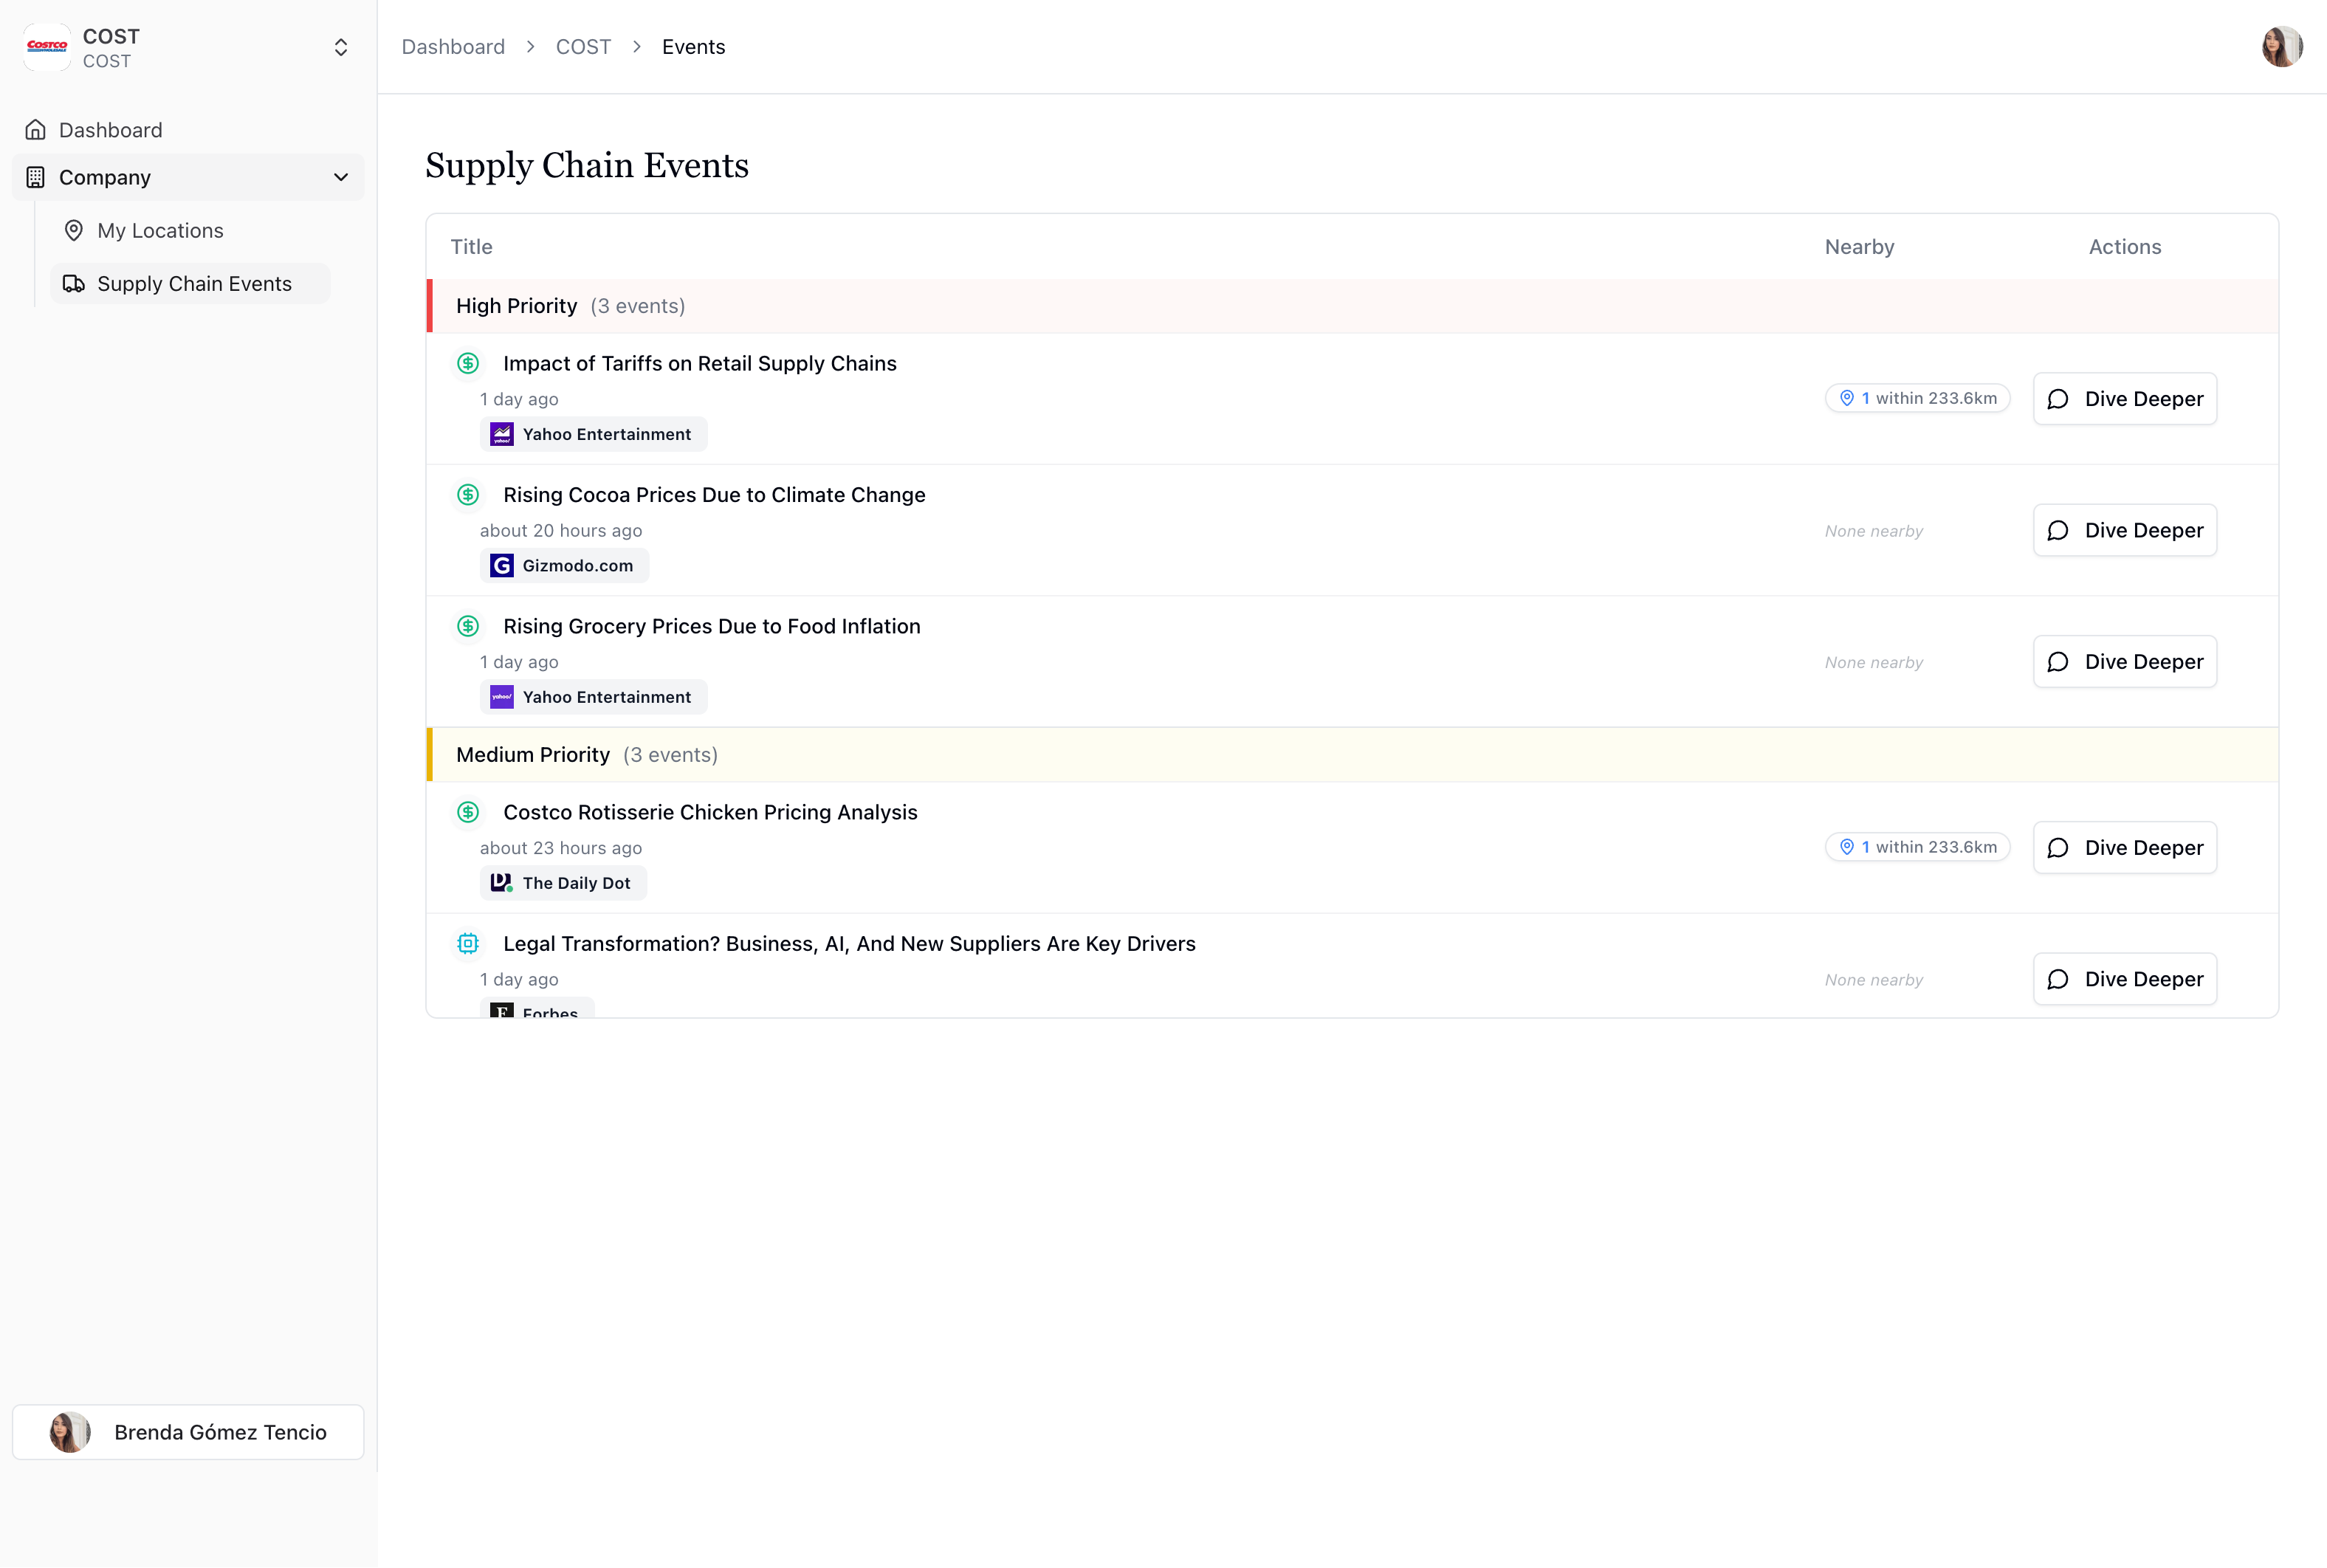Open the Brenda Gómez Tencio user menu
Image resolution: width=2327 pixels, height=1568 pixels.
(x=188, y=1432)
